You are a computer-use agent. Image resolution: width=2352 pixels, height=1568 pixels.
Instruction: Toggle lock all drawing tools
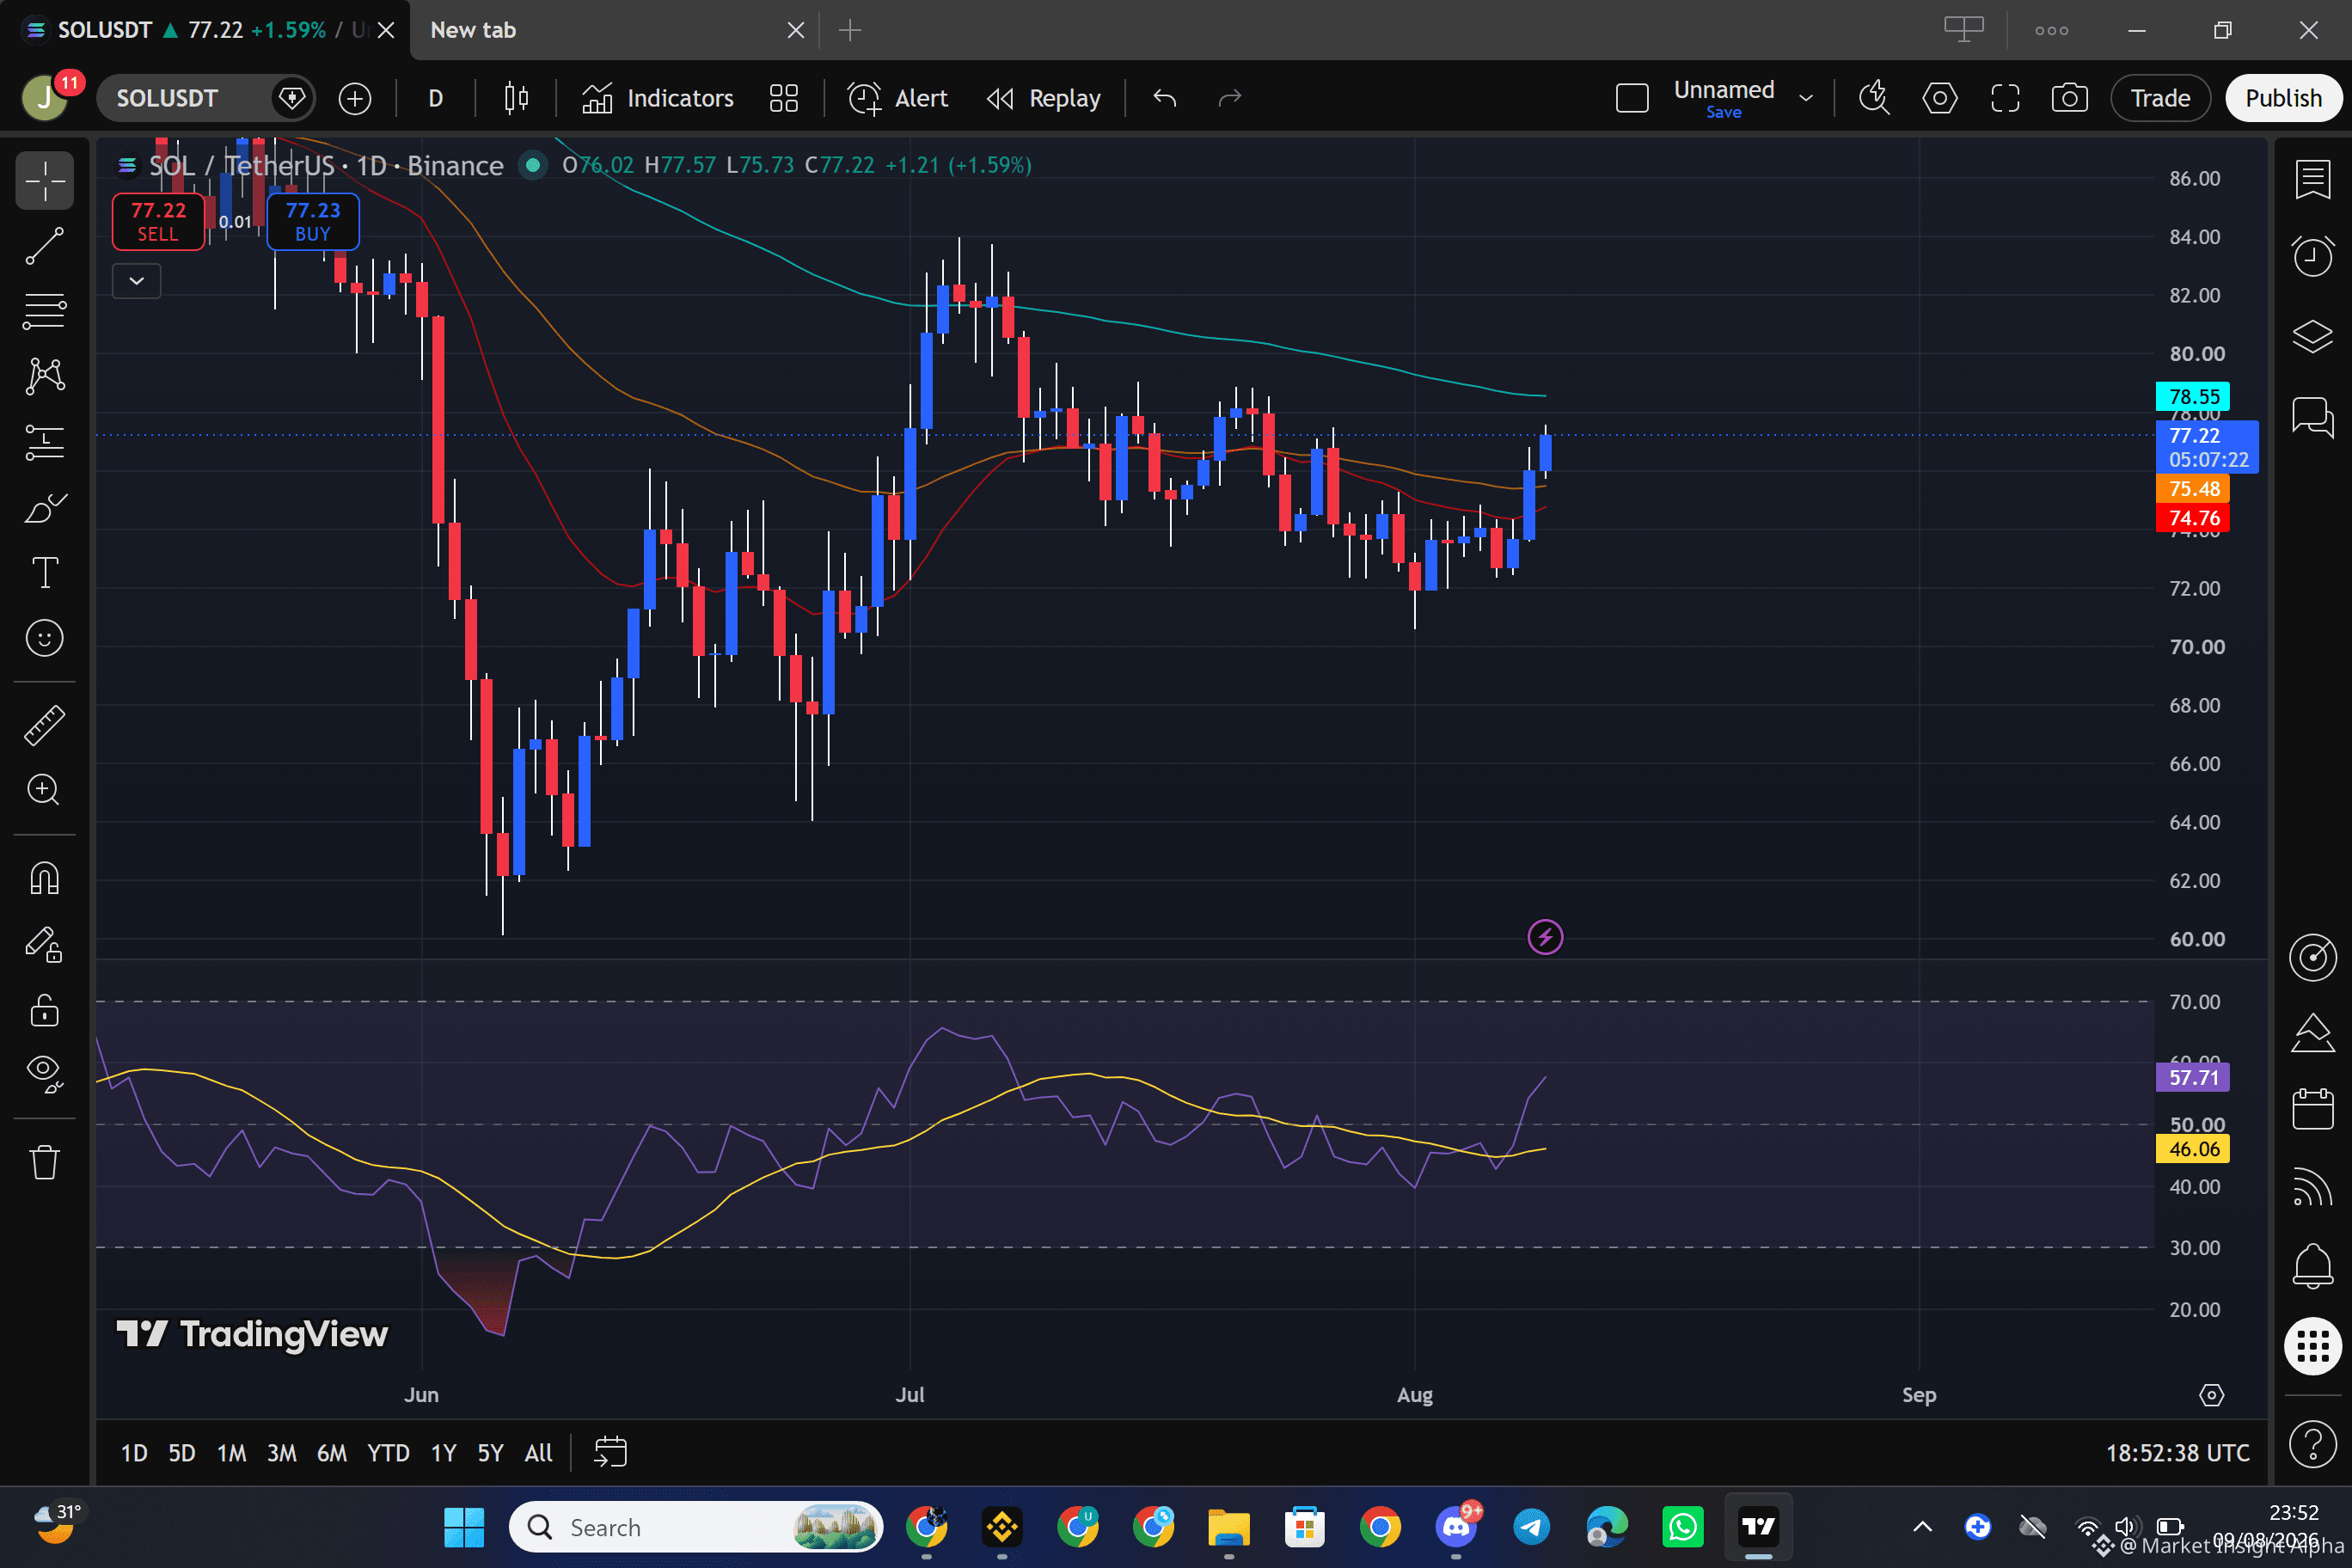(44, 1010)
